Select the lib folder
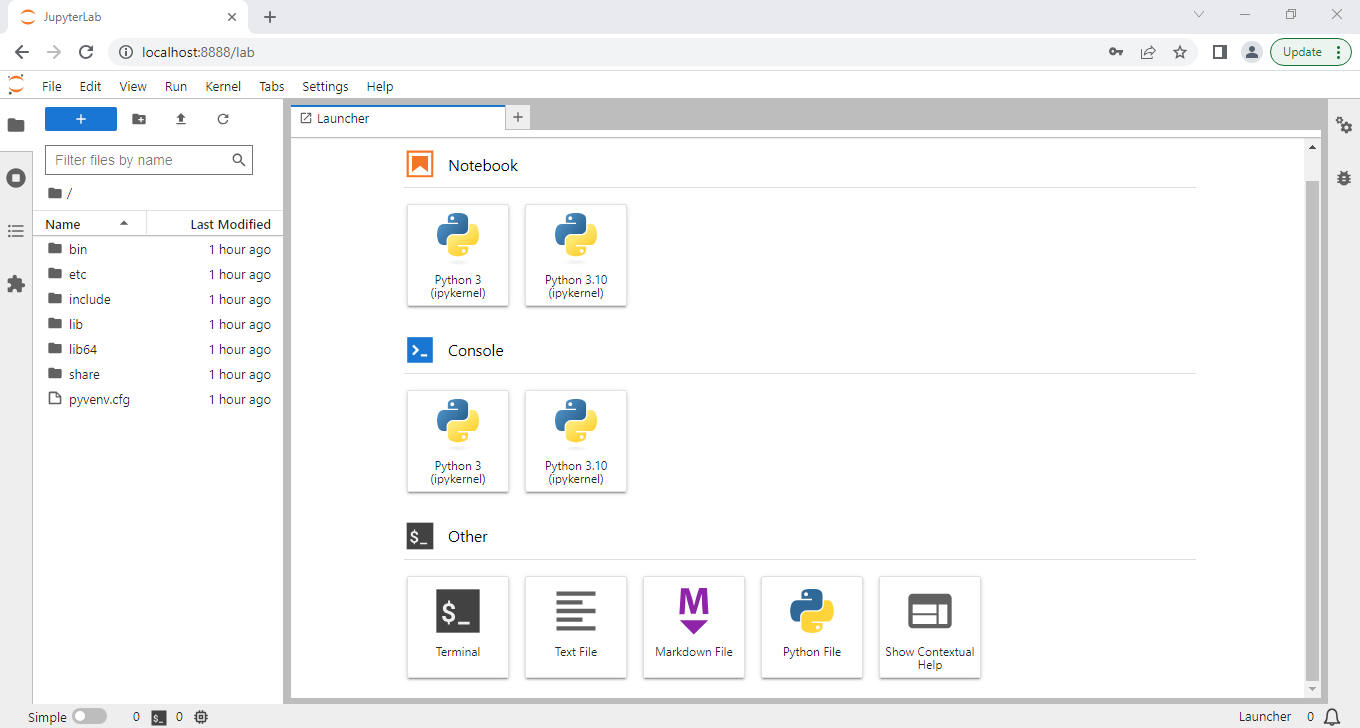The height and width of the screenshot is (728, 1360). (158, 324)
